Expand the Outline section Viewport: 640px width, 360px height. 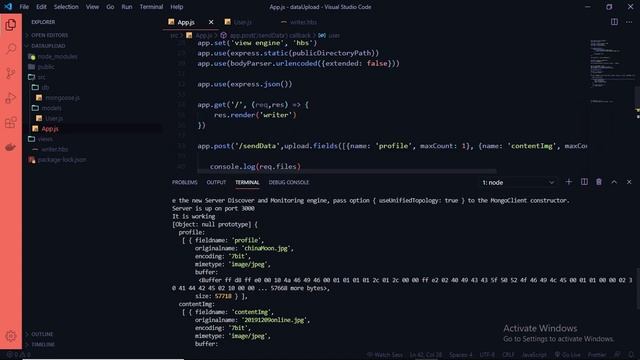[x=42, y=334]
